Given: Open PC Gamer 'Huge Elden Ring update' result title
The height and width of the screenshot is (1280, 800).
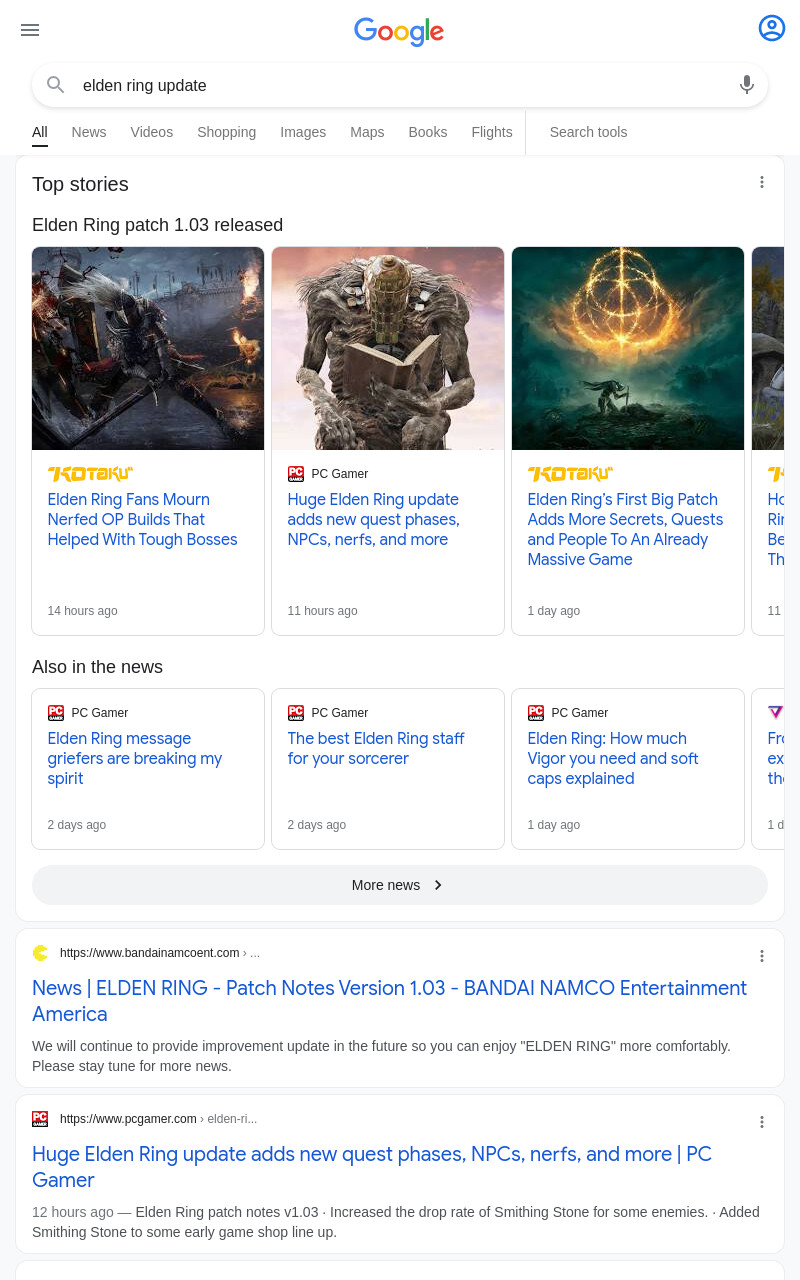Looking at the screenshot, I should click(372, 1166).
